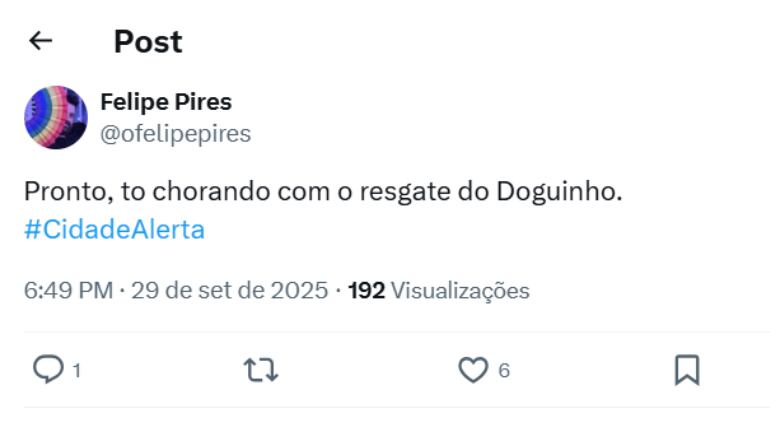Bookmark this post

pos(686,370)
